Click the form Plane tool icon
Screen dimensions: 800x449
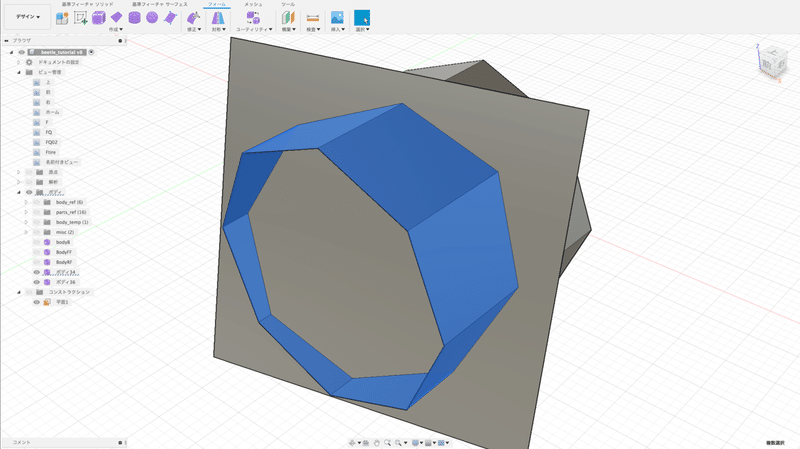coord(117,18)
